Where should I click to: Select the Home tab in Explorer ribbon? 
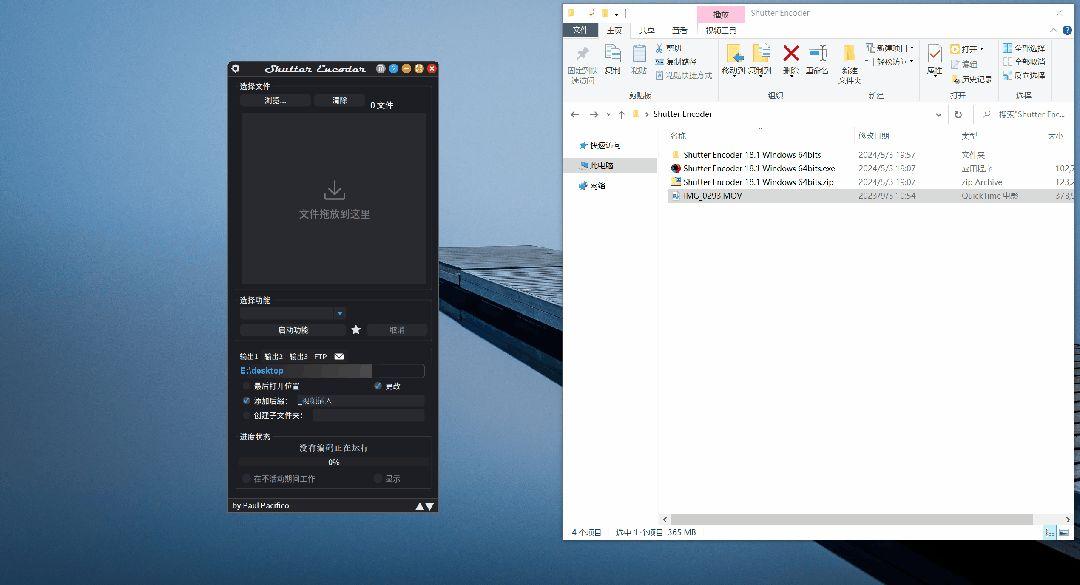614,30
